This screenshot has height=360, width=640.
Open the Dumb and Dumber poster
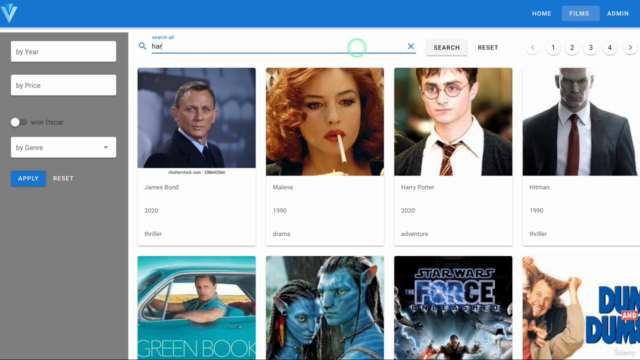pyautogui.click(x=581, y=308)
